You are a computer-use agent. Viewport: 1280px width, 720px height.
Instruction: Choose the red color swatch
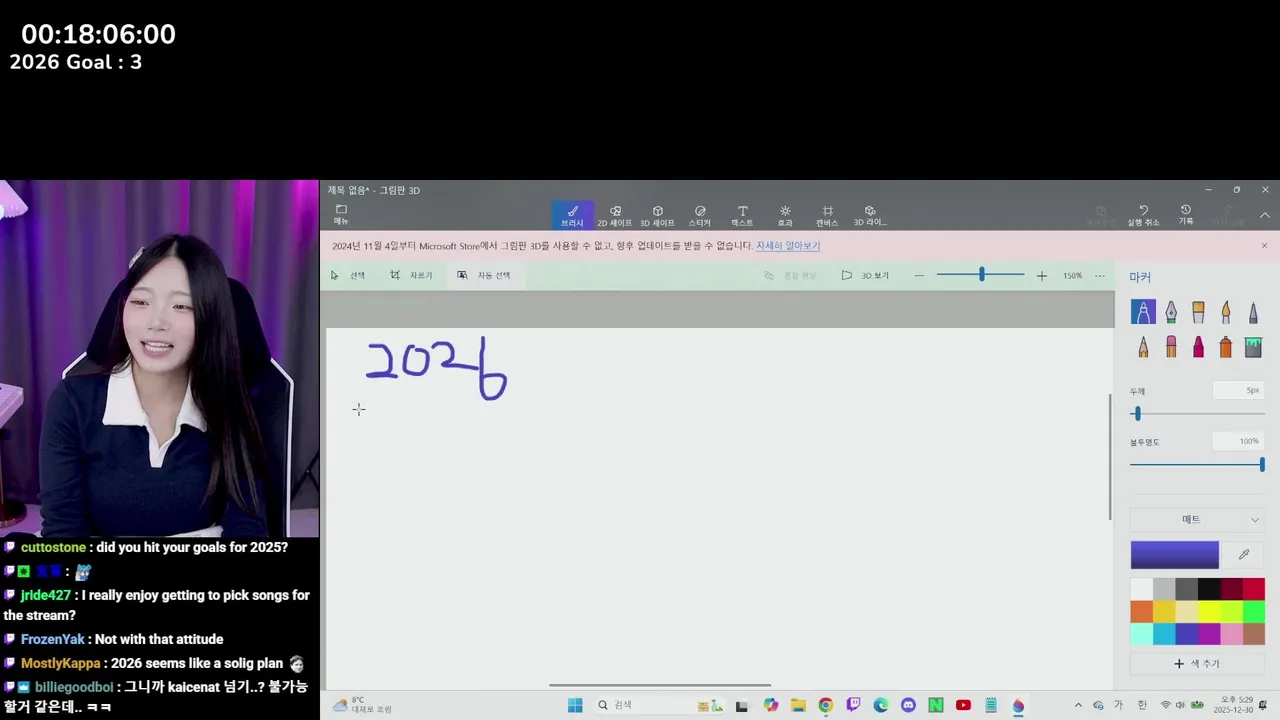click(x=1254, y=589)
